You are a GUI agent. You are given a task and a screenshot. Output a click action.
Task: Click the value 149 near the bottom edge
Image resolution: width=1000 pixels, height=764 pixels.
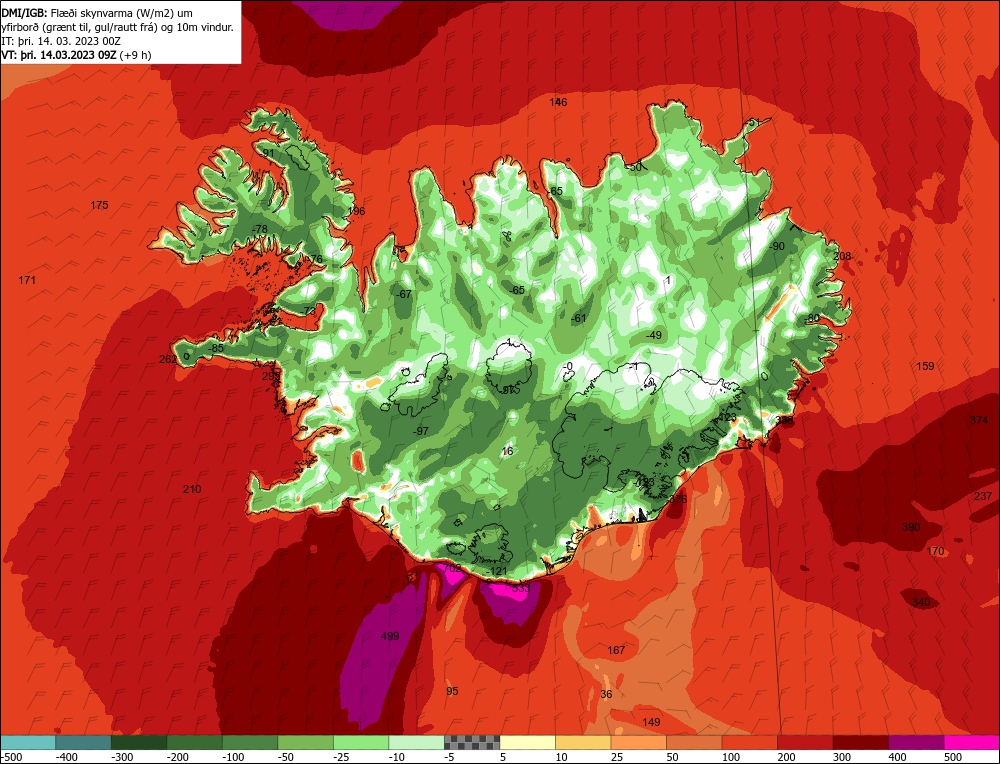coord(651,722)
